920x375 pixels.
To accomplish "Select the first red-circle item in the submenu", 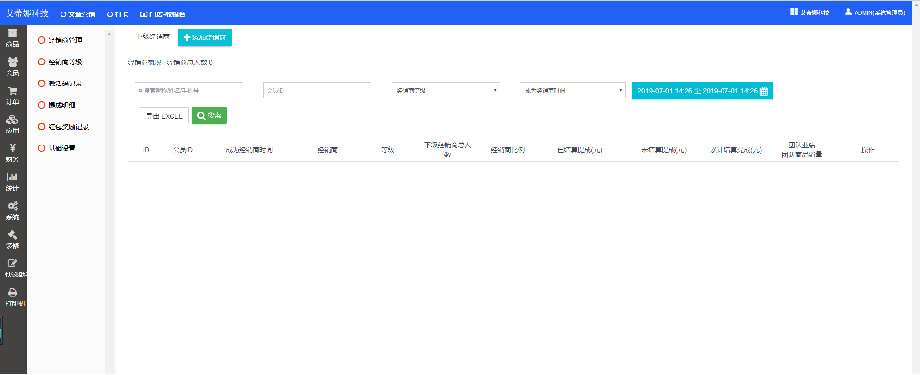I will pos(60,40).
